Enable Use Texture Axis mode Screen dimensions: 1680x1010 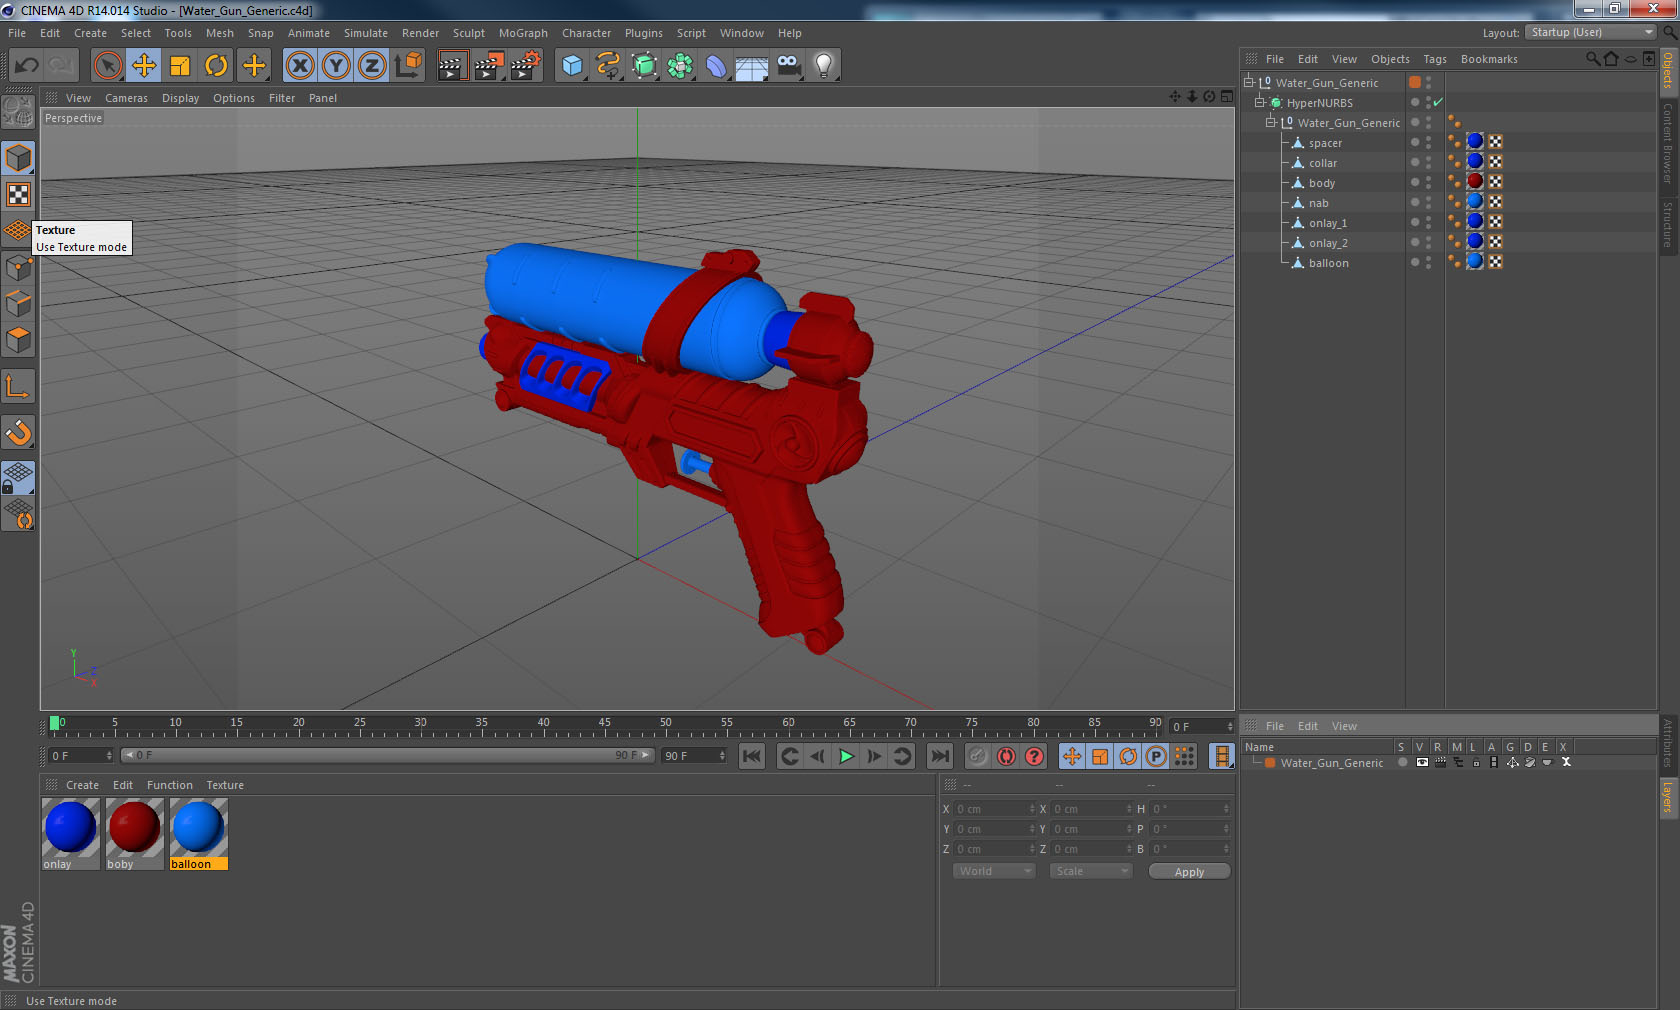click(x=18, y=230)
